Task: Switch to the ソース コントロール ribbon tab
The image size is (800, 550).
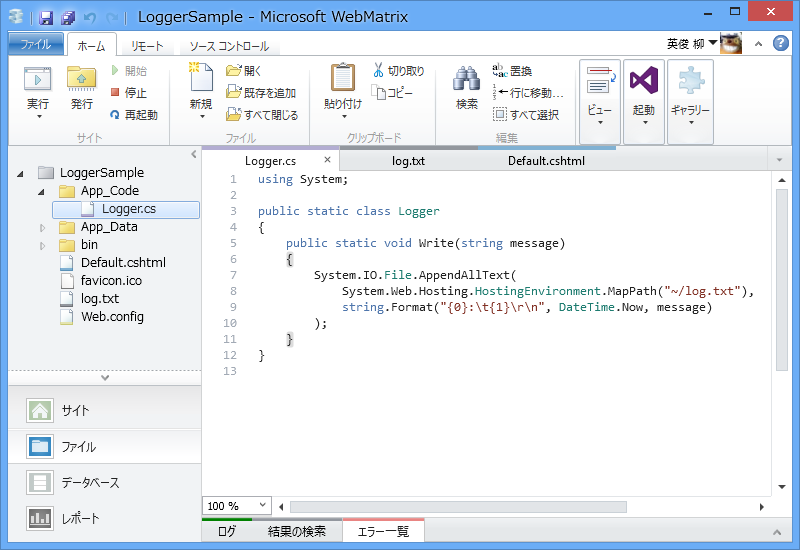Action: pos(229,46)
